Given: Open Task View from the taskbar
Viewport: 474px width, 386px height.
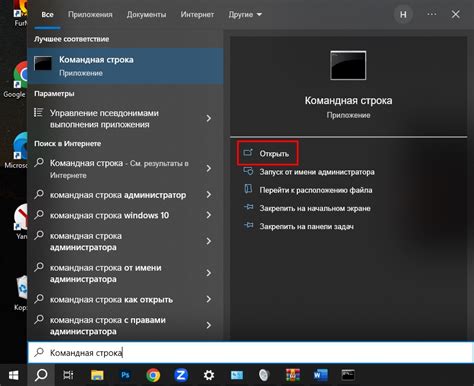Looking at the screenshot, I should point(68,375).
